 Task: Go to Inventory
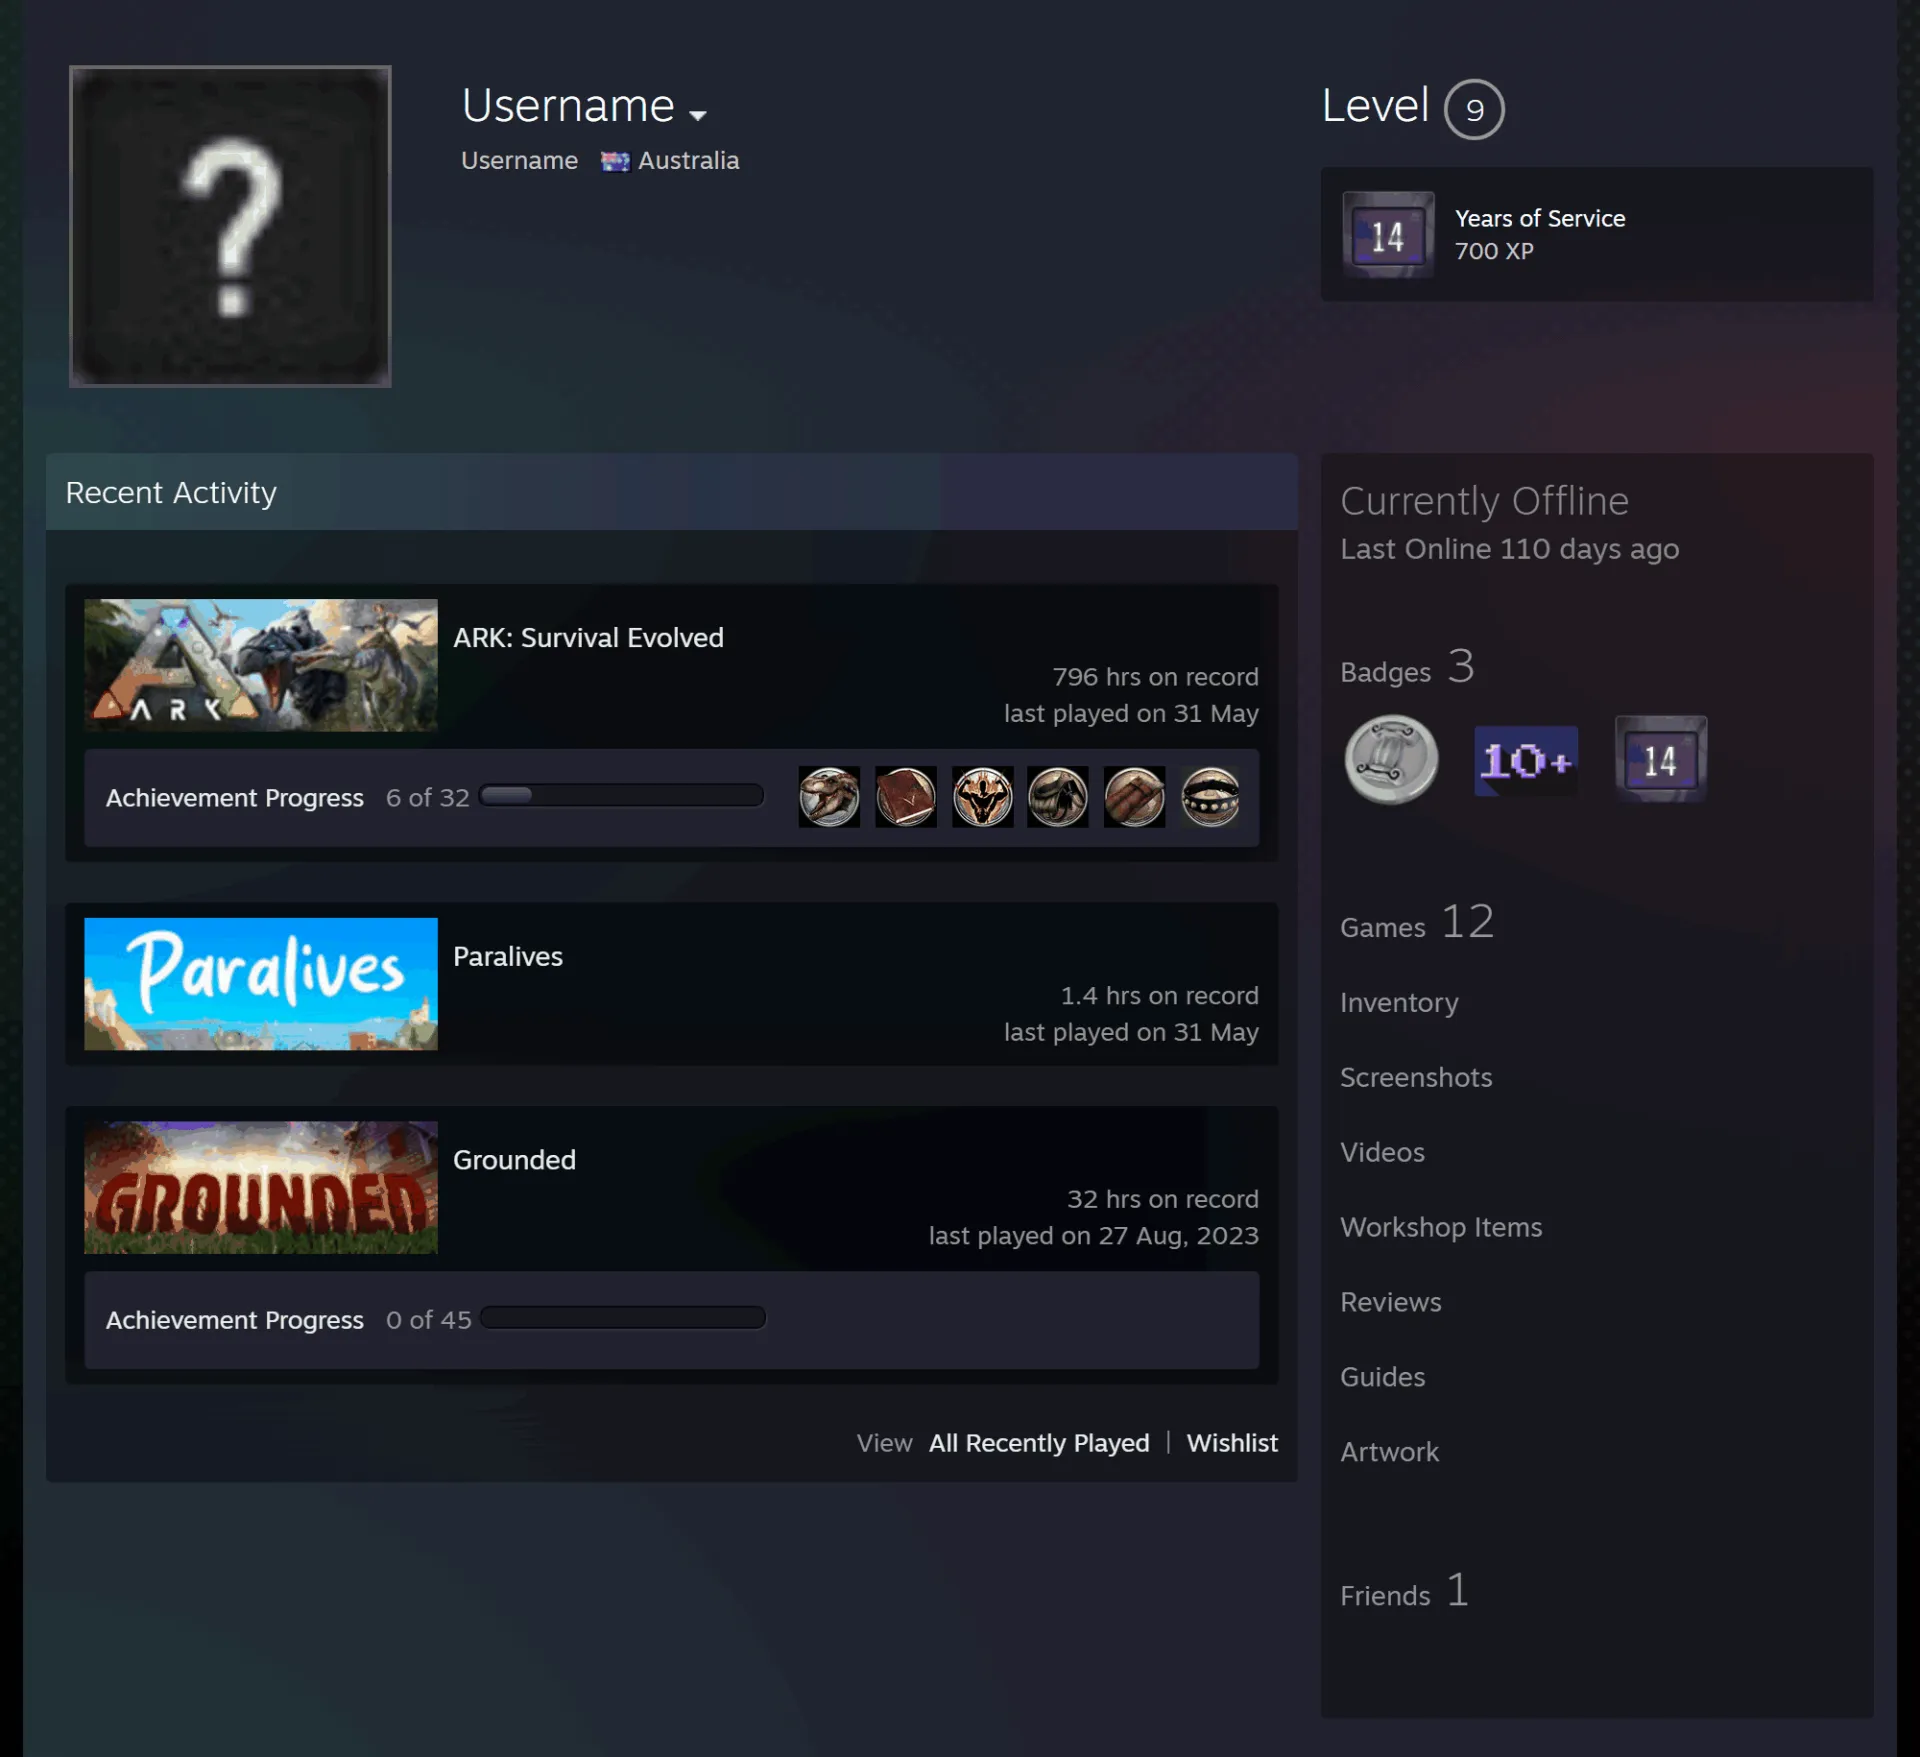[x=1399, y=1003]
